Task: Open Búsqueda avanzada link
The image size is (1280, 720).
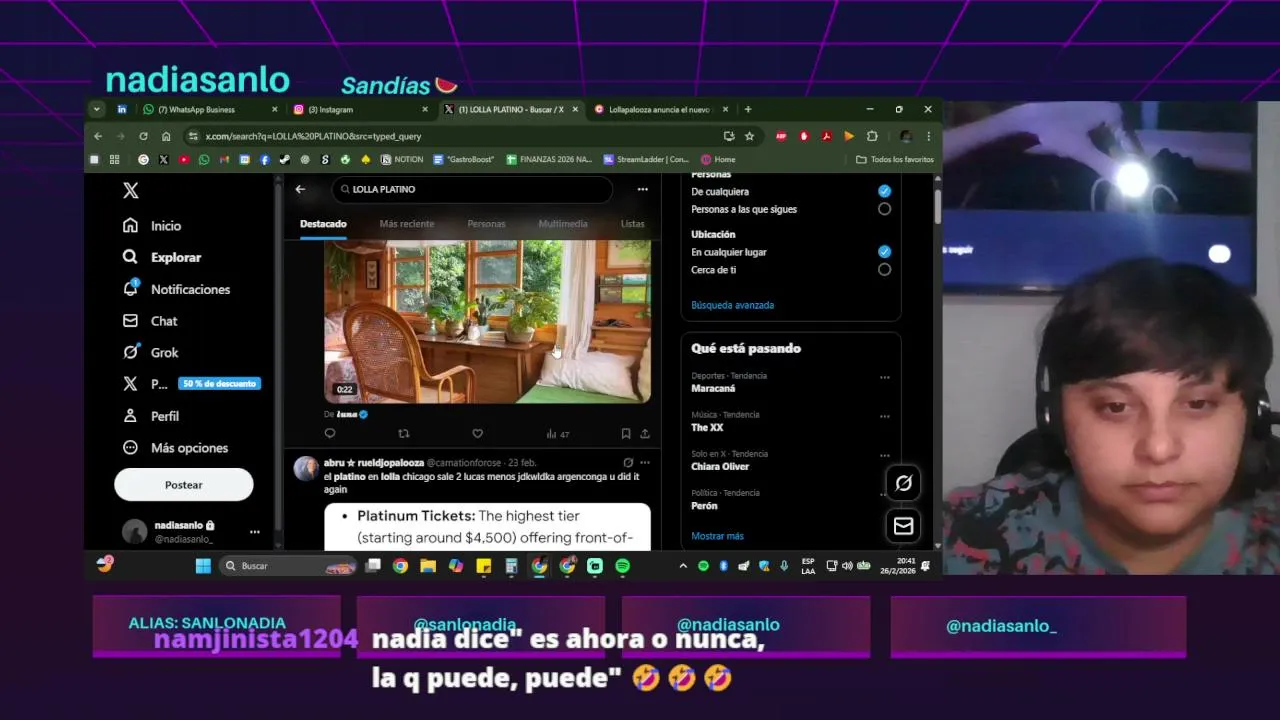Action: point(733,305)
